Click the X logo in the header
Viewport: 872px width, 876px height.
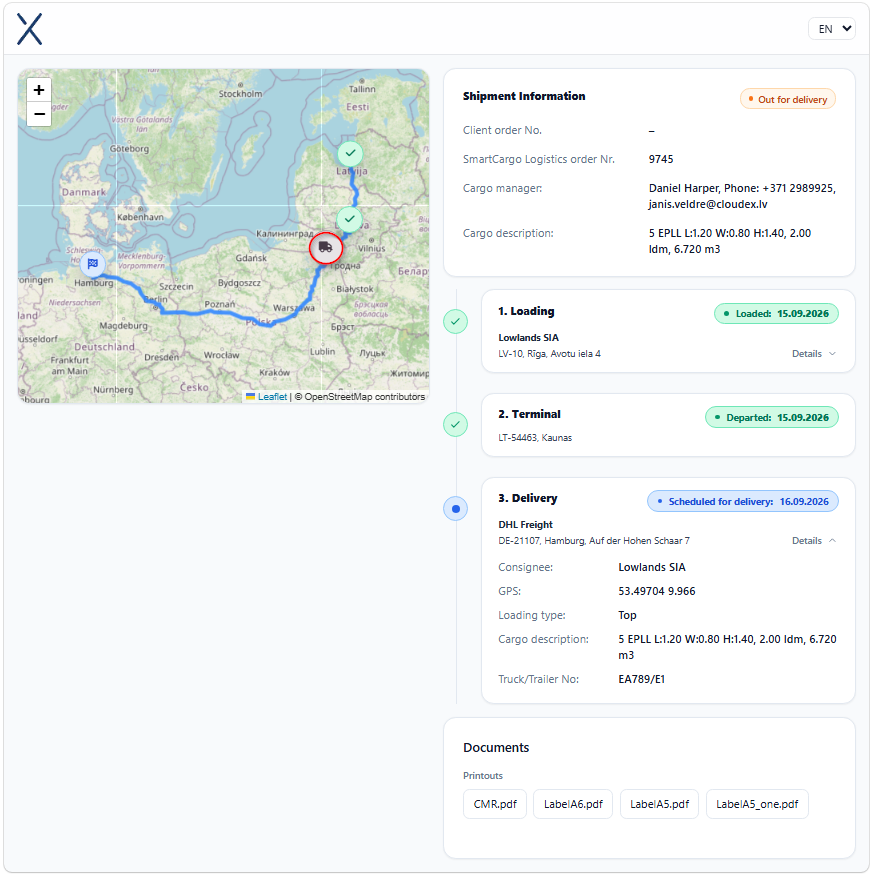30,29
